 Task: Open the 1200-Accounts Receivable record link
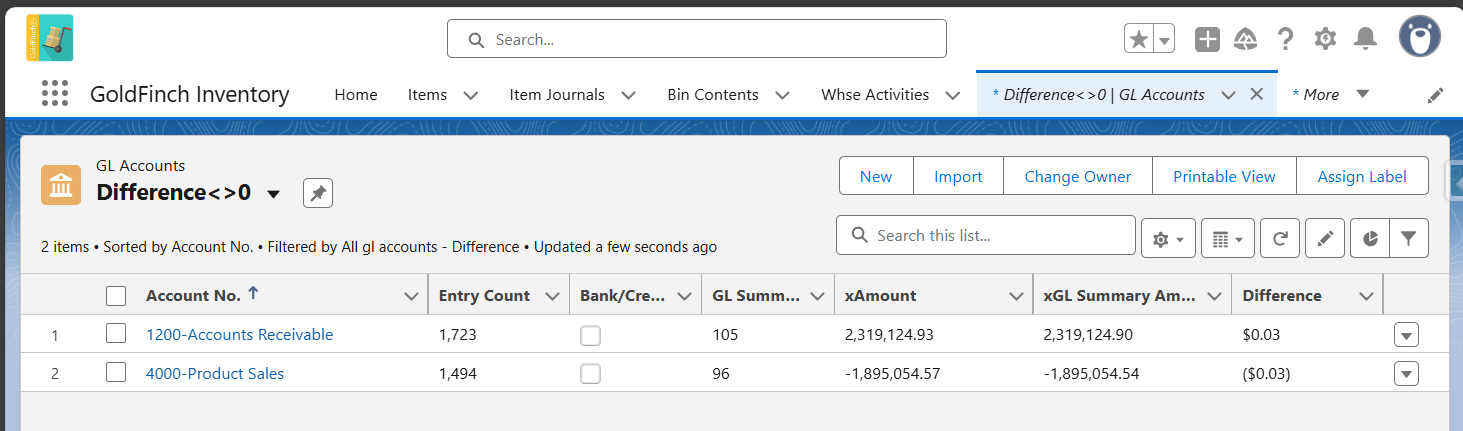(x=239, y=334)
